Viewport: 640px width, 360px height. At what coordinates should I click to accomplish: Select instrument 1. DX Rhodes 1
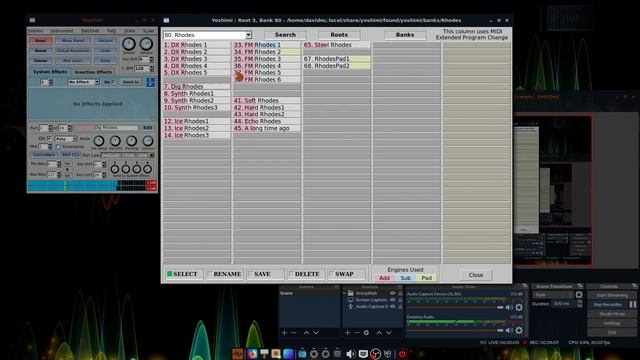(197, 45)
